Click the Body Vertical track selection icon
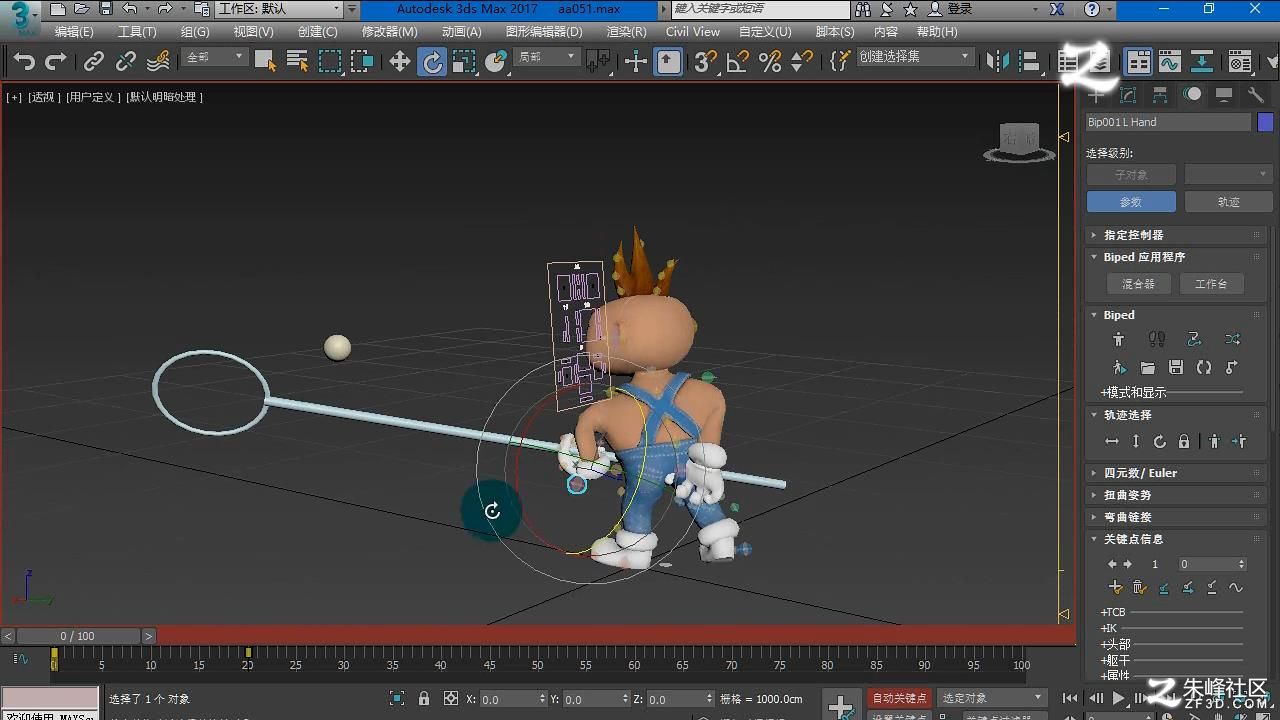The height and width of the screenshot is (720, 1280). [x=1136, y=441]
